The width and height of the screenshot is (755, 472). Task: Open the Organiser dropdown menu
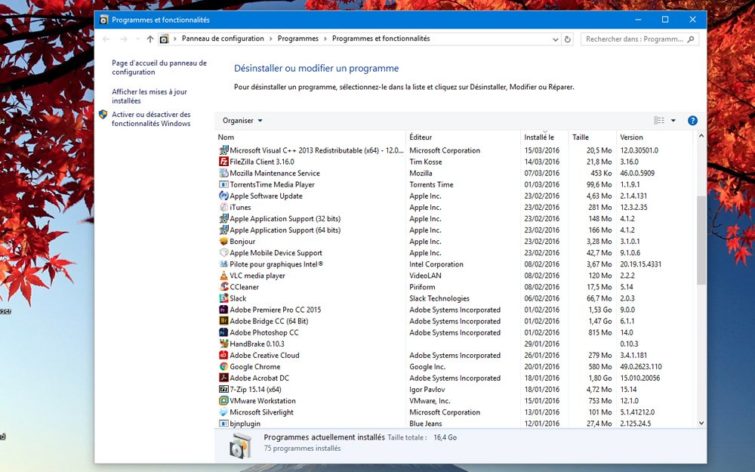[x=242, y=120]
